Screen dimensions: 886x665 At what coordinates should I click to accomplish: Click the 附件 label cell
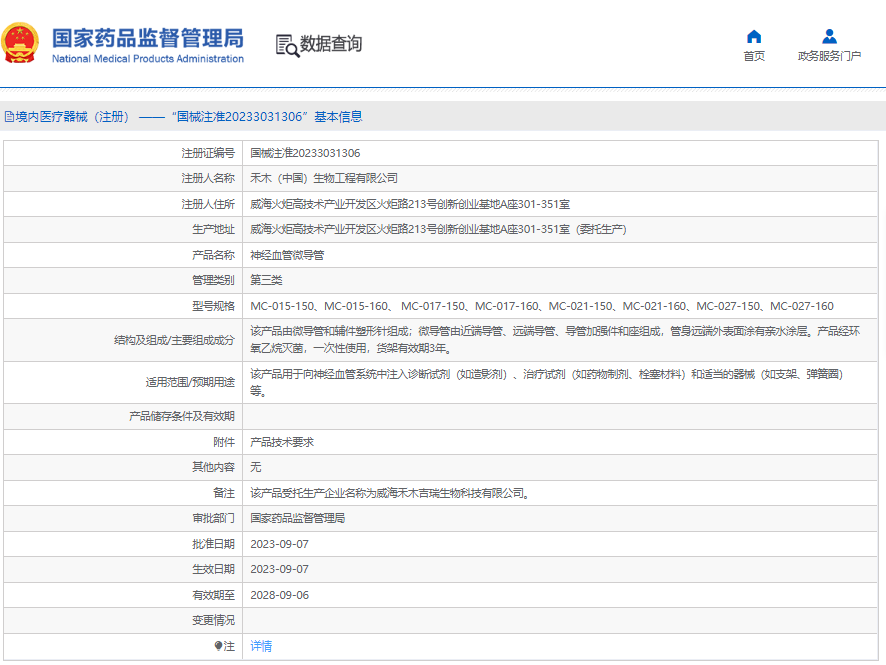coord(123,442)
